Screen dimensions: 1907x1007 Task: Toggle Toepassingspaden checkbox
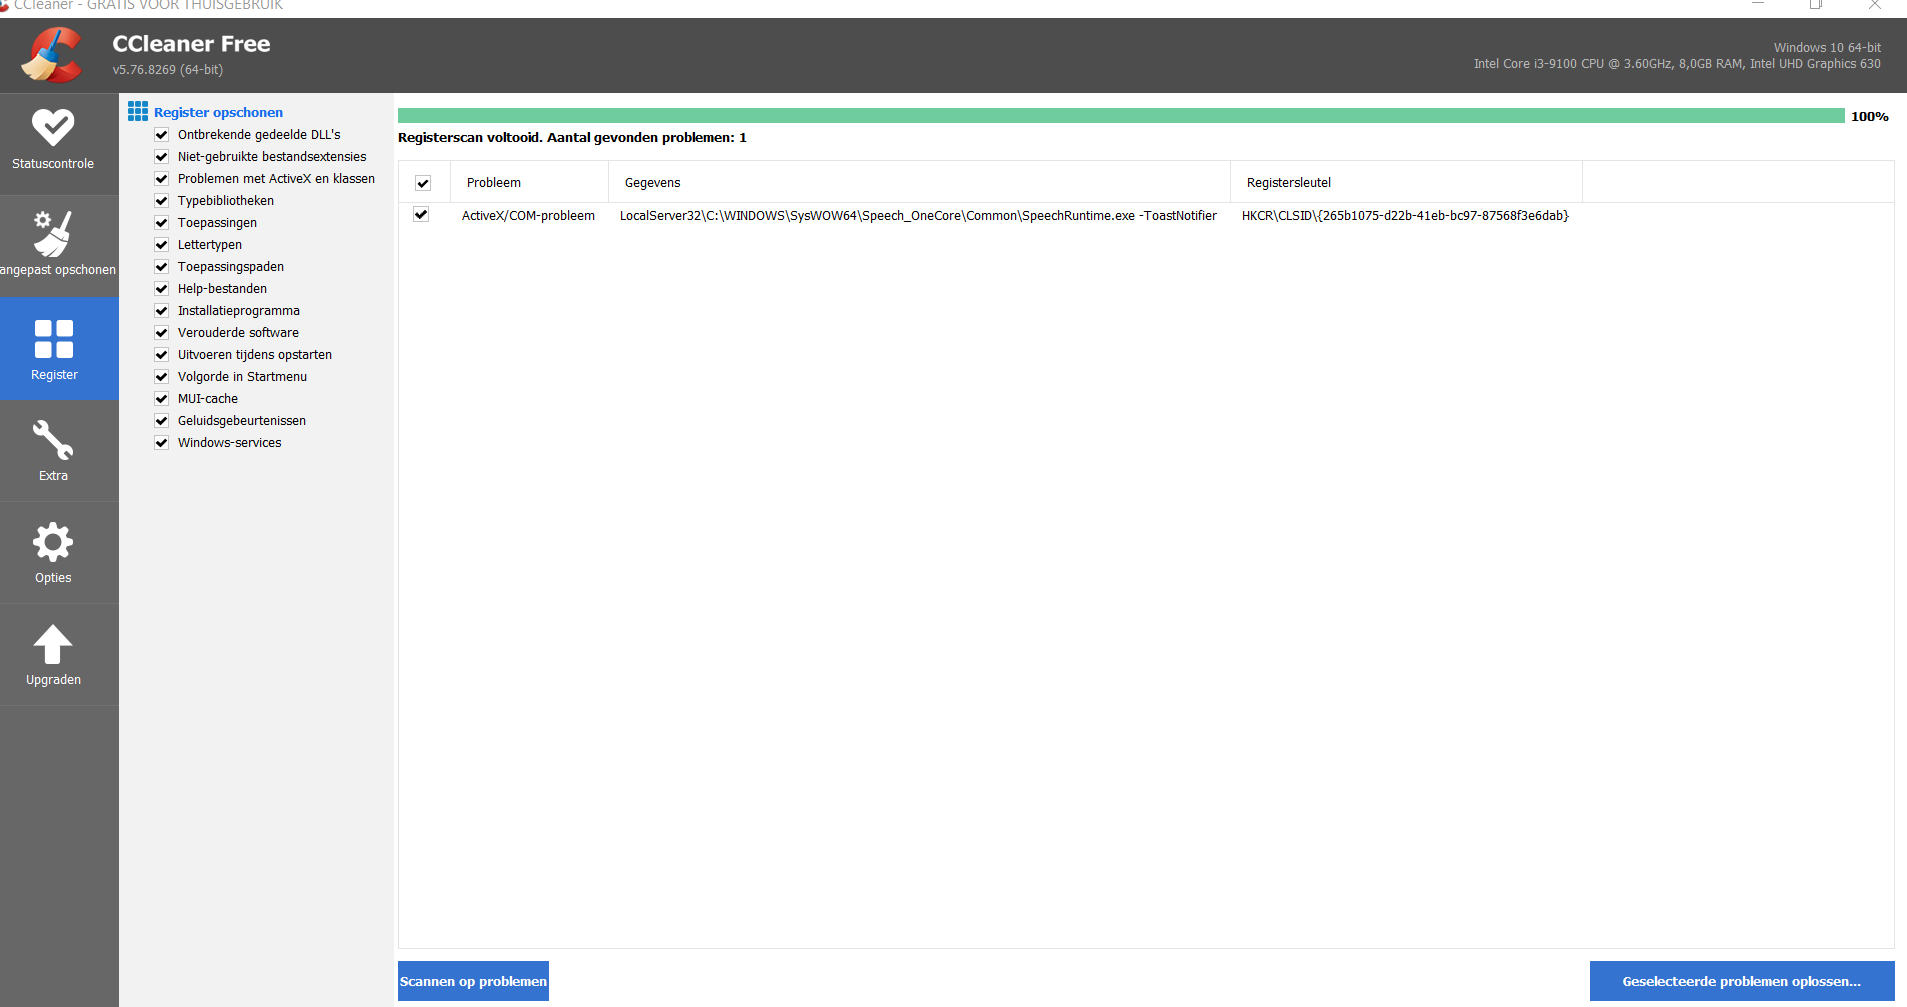click(x=161, y=266)
